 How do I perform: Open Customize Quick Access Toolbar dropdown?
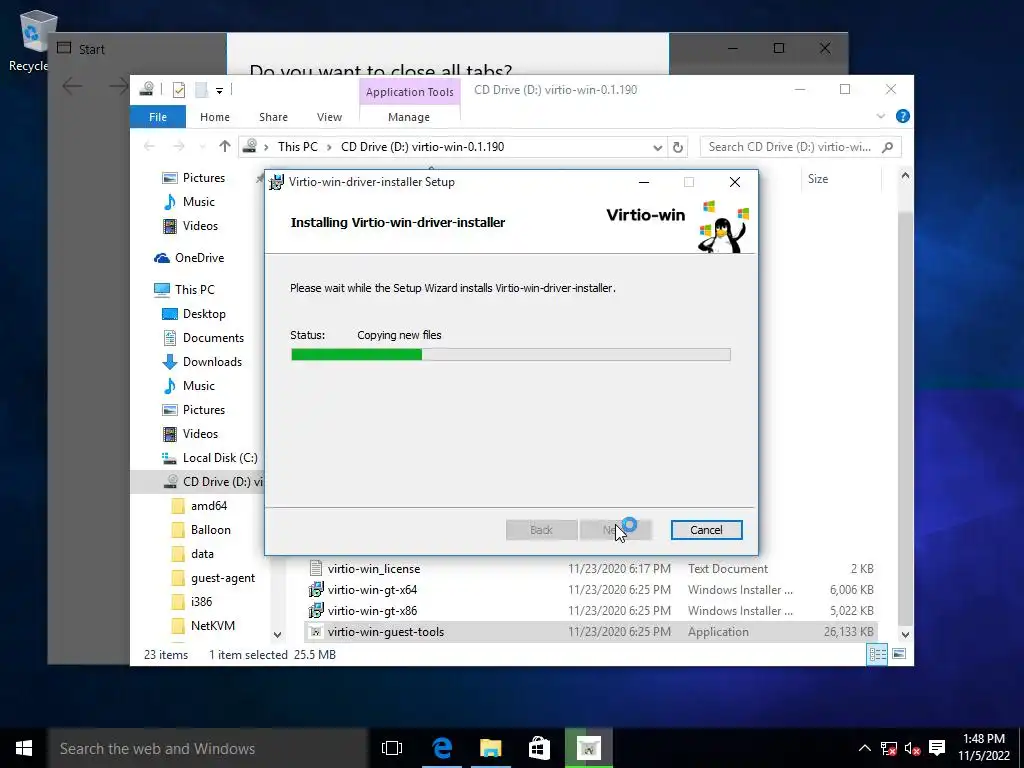tap(219, 90)
